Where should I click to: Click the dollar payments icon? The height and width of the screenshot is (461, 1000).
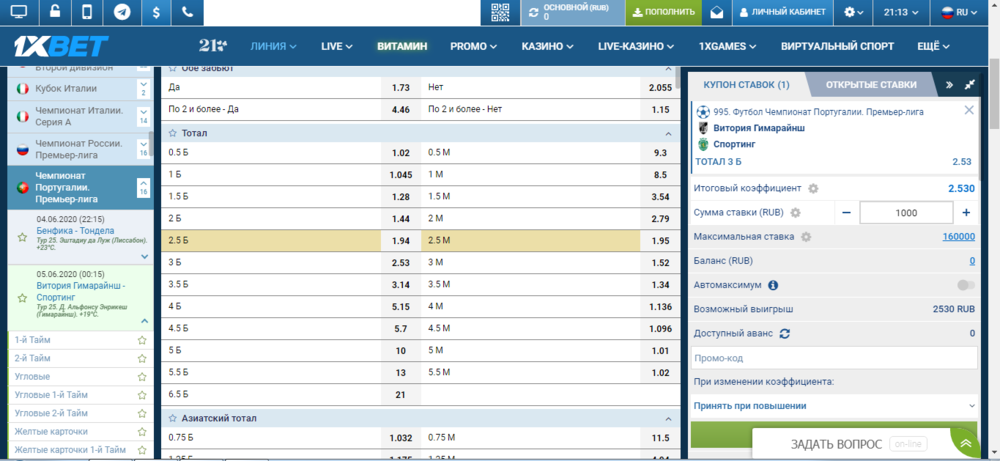155,12
